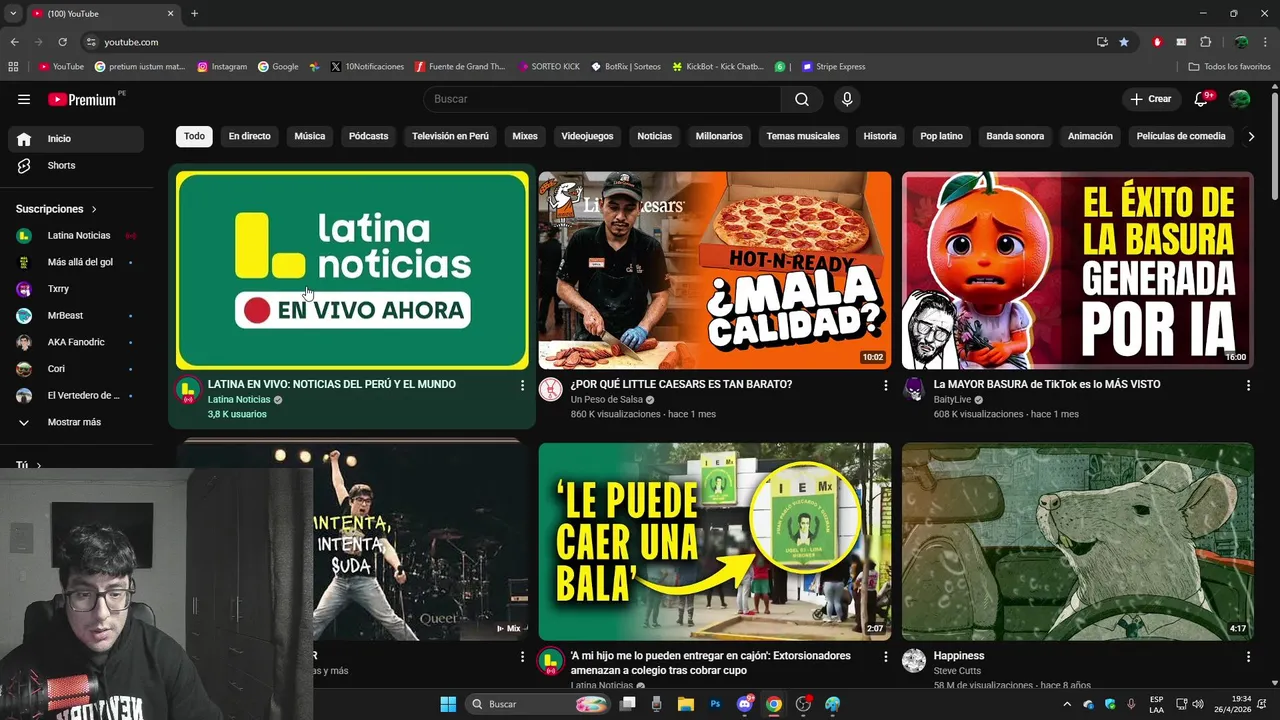Screen dimensions: 1280x720
Task: Open Chrome extensions puzzle icon
Action: pos(1205,42)
